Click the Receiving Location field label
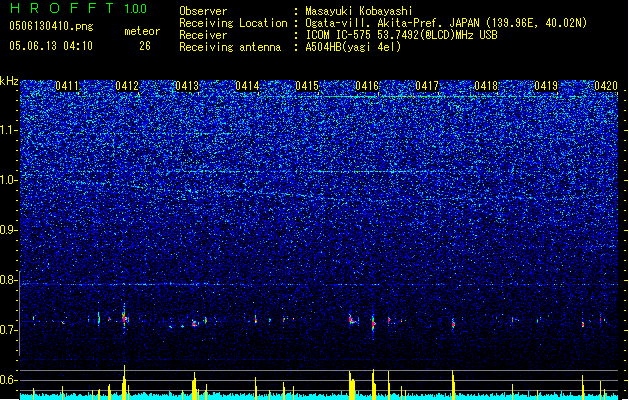The width and height of the screenshot is (629, 400). tap(233, 23)
